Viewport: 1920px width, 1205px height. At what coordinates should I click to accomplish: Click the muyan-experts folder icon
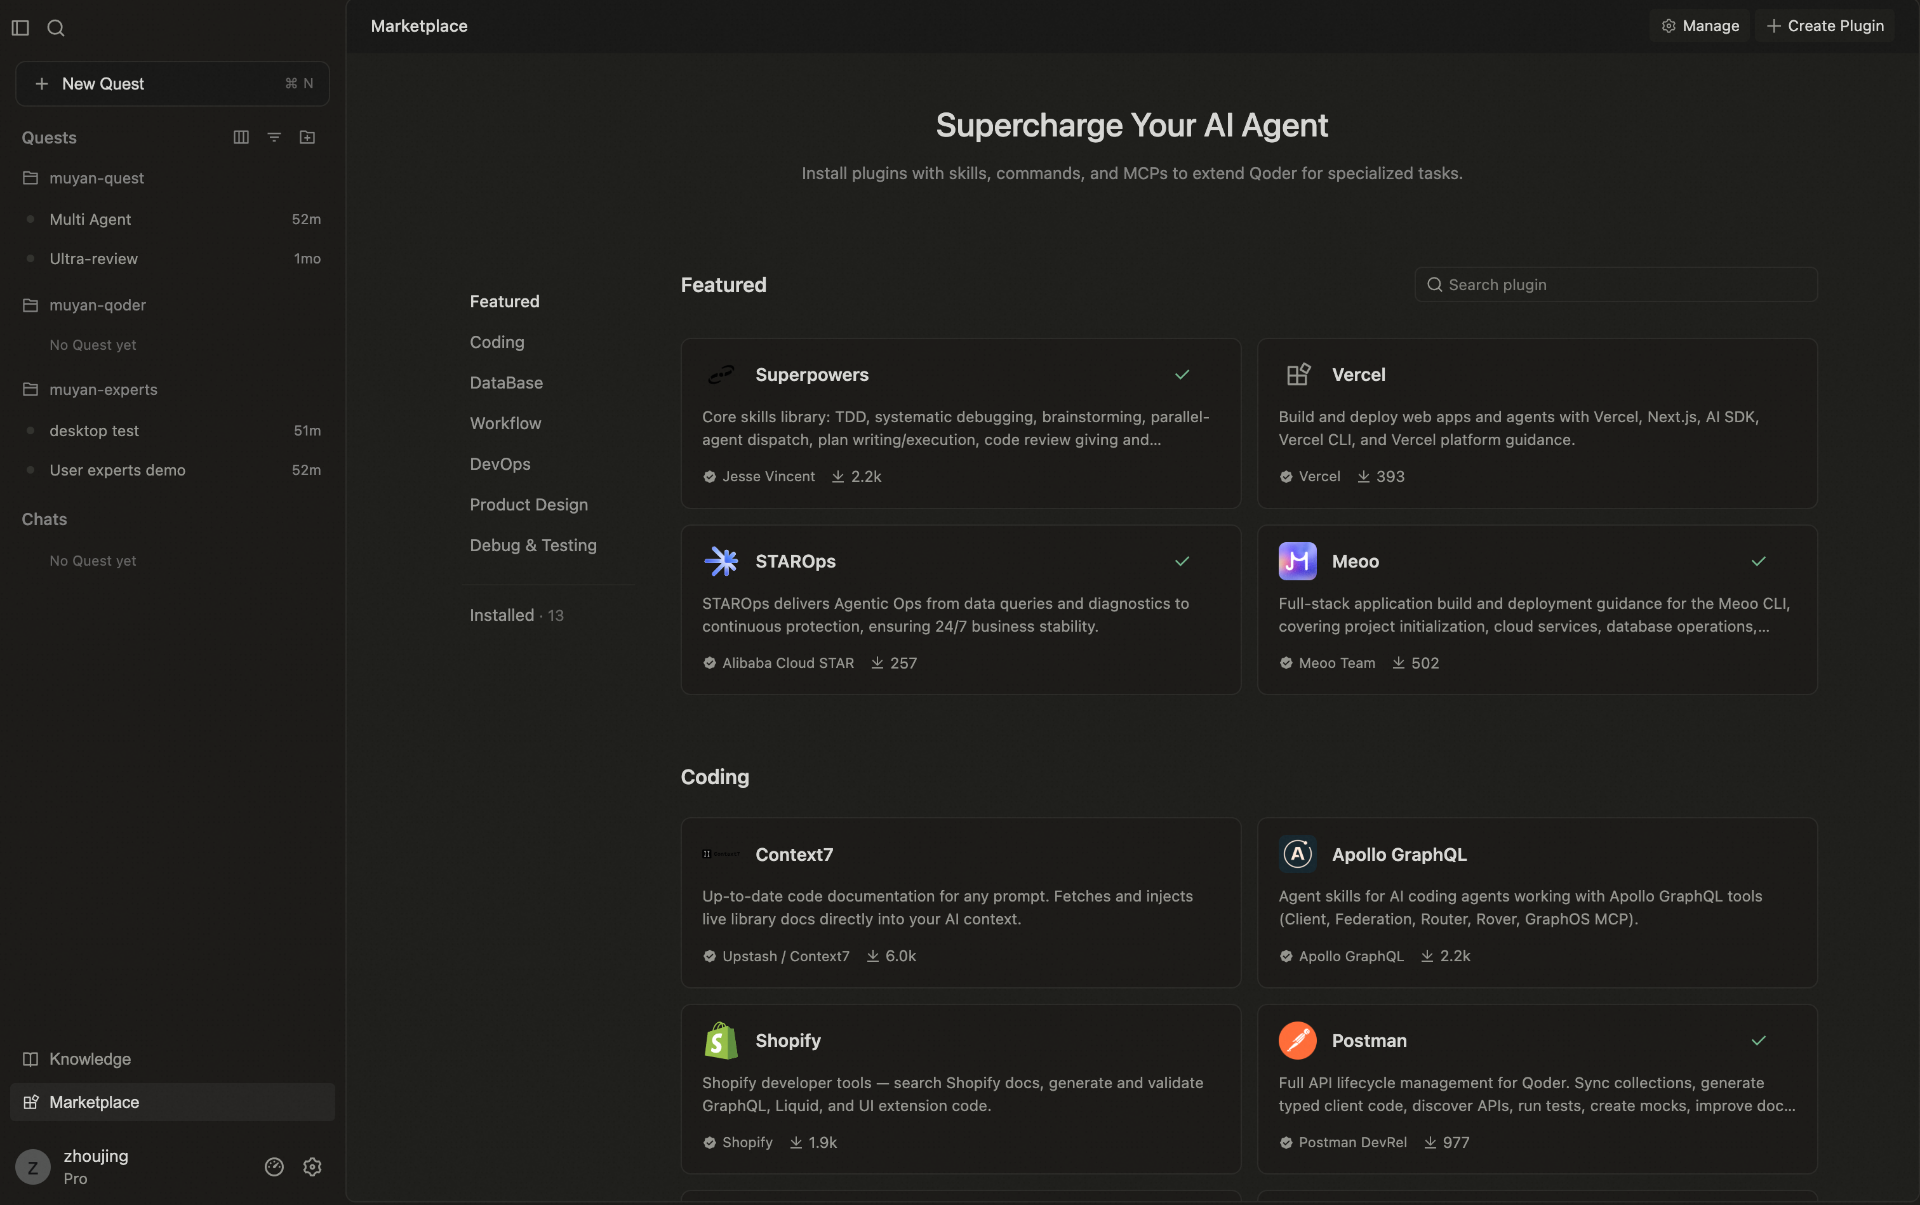(31, 389)
